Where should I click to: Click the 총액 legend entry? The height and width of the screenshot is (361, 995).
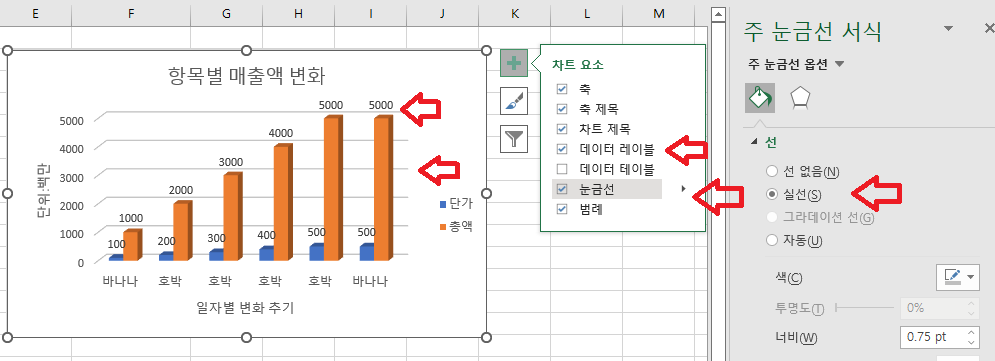click(x=456, y=225)
